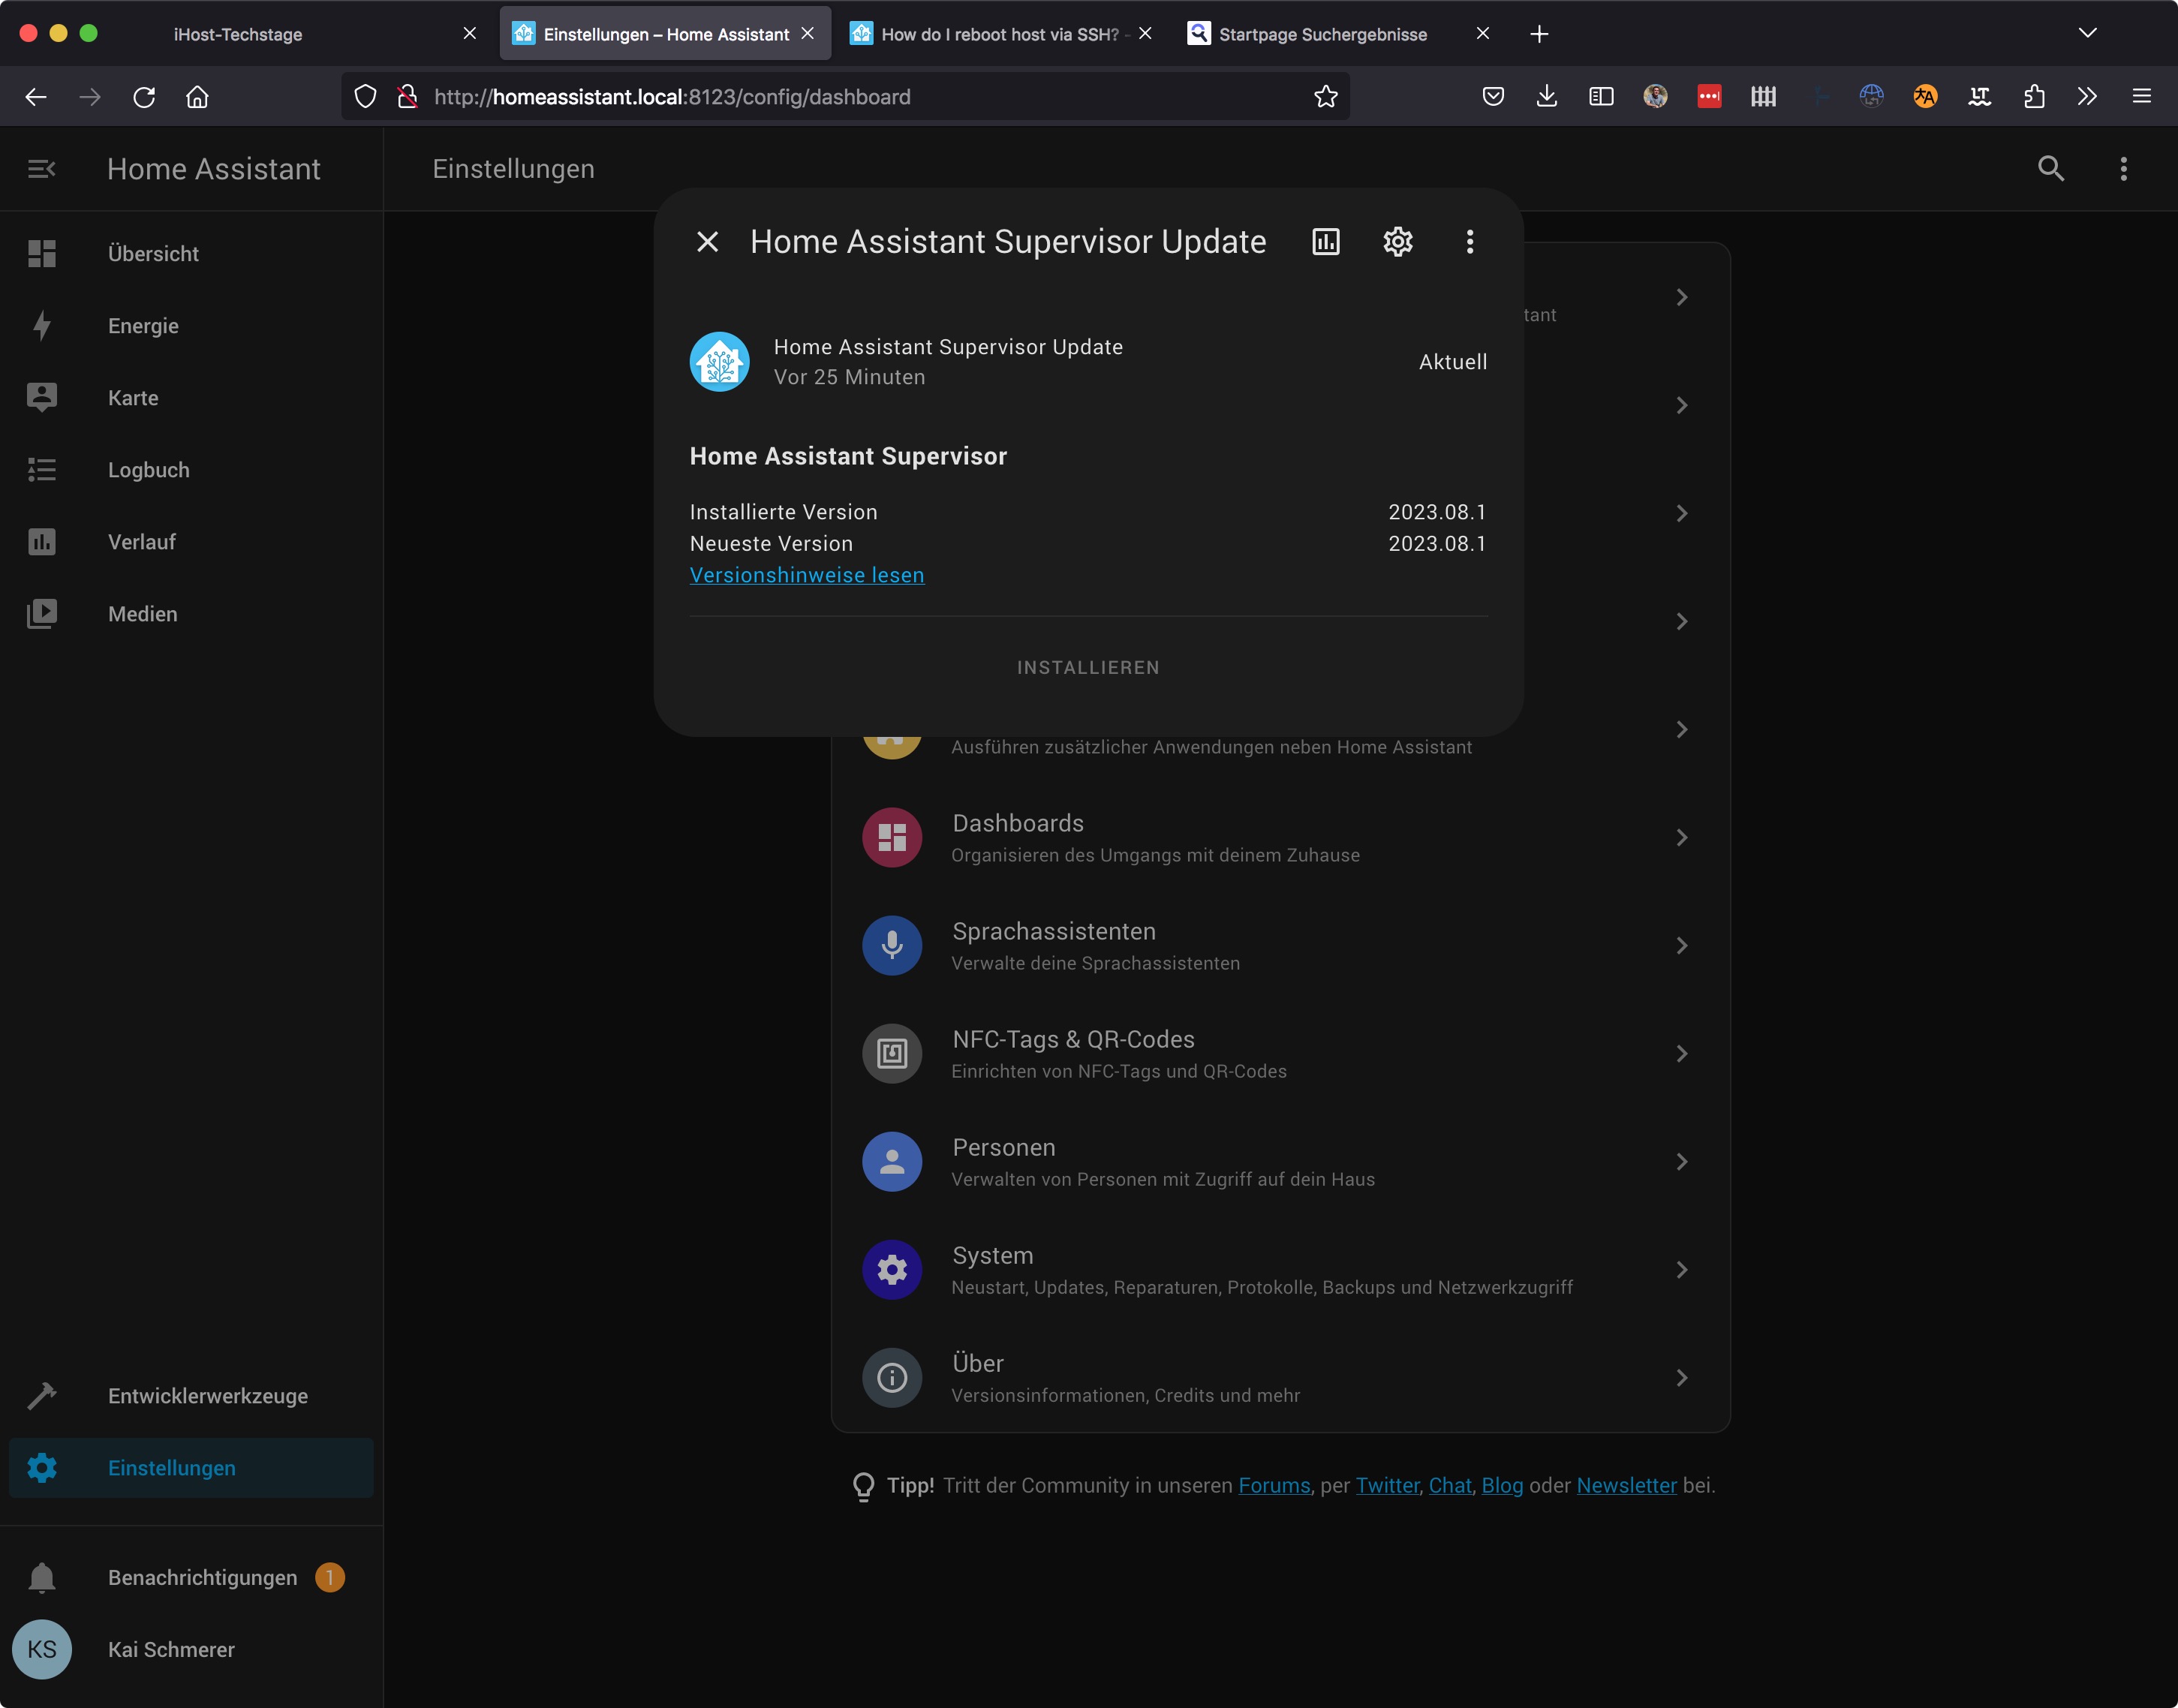Open Energie in the sidebar
The image size is (2178, 1708).
143,326
